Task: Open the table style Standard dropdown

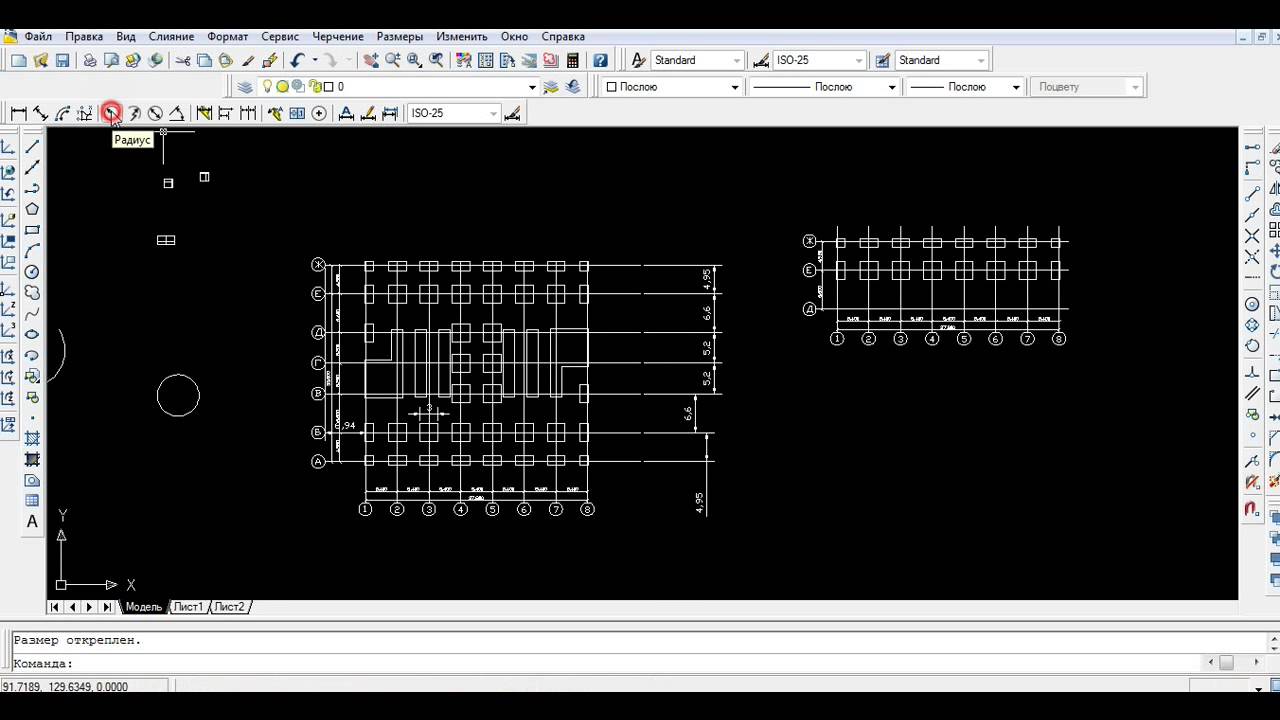Action: pos(981,60)
